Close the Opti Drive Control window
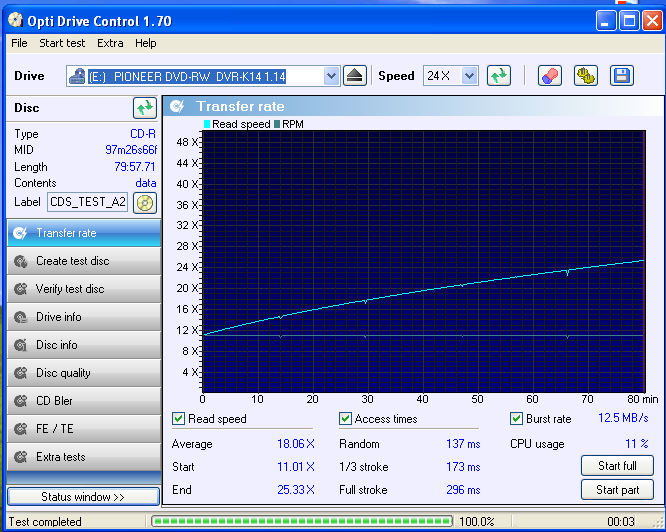Screen dimensions: 666x532 pyautogui.click(x=653, y=20)
